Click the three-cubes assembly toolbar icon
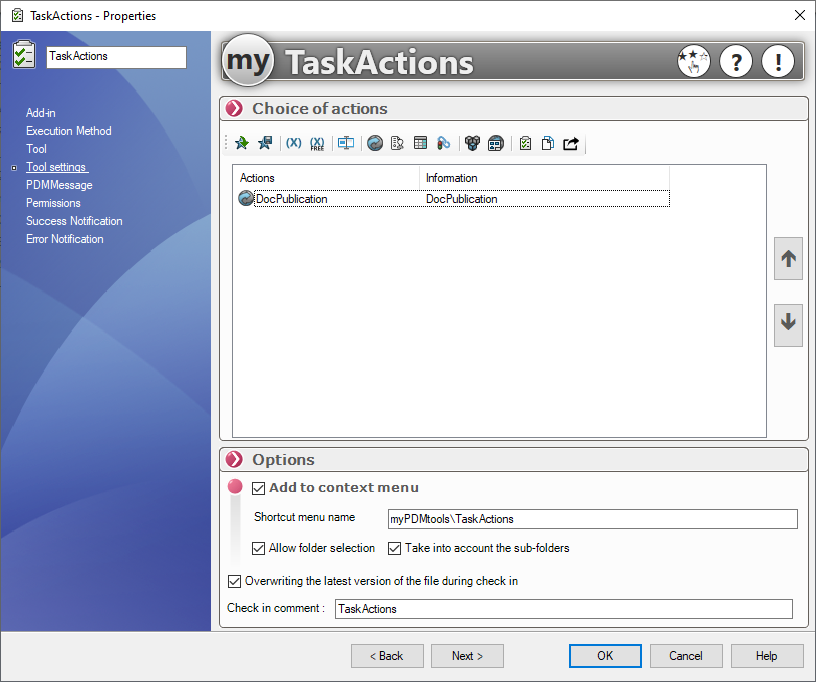 tap(472, 144)
